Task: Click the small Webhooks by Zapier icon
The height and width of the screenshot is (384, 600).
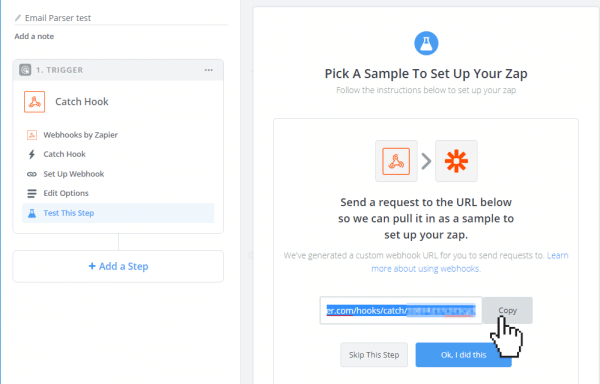Action: (x=32, y=135)
